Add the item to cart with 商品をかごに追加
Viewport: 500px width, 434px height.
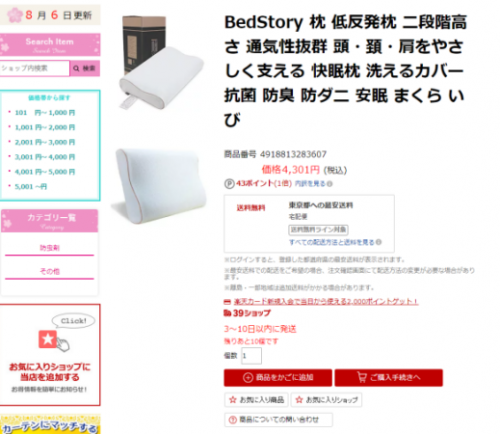[278, 377]
